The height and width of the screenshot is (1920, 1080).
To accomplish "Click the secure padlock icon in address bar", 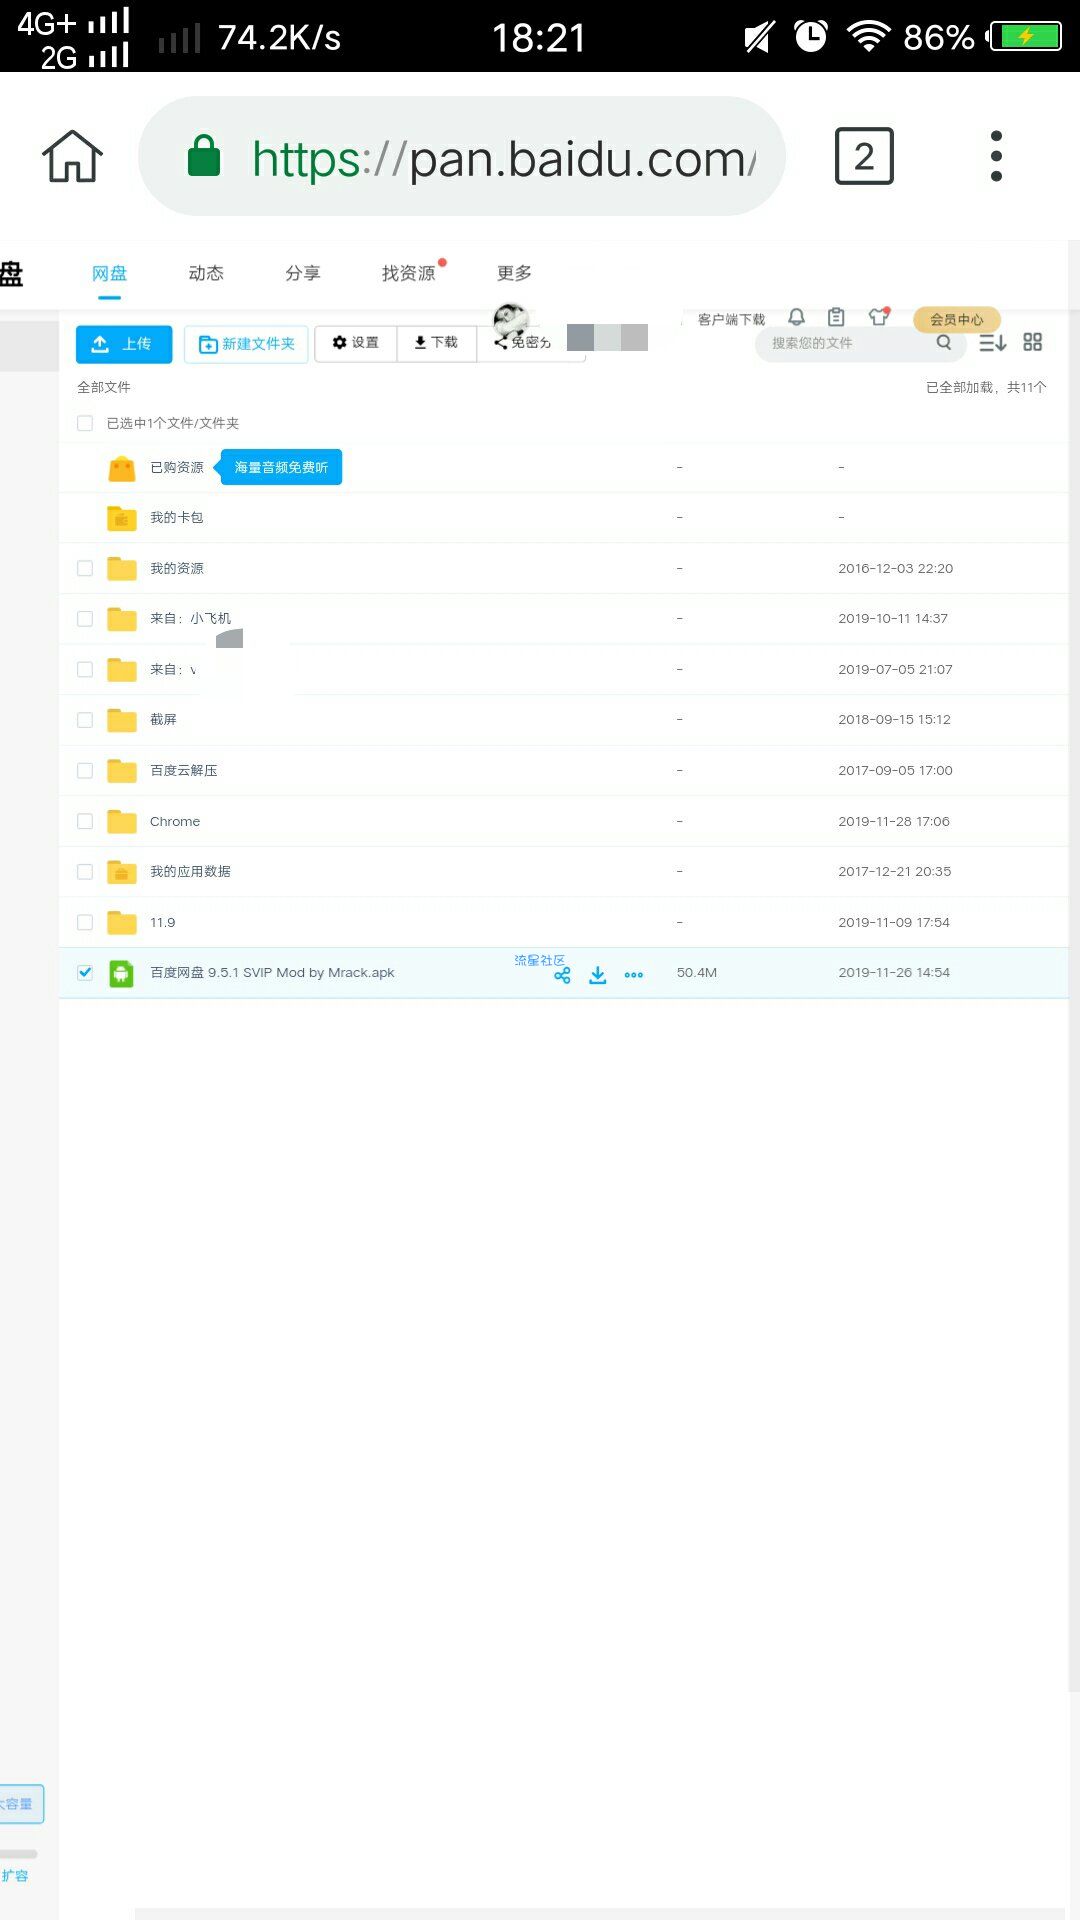I will tap(204, 156).
